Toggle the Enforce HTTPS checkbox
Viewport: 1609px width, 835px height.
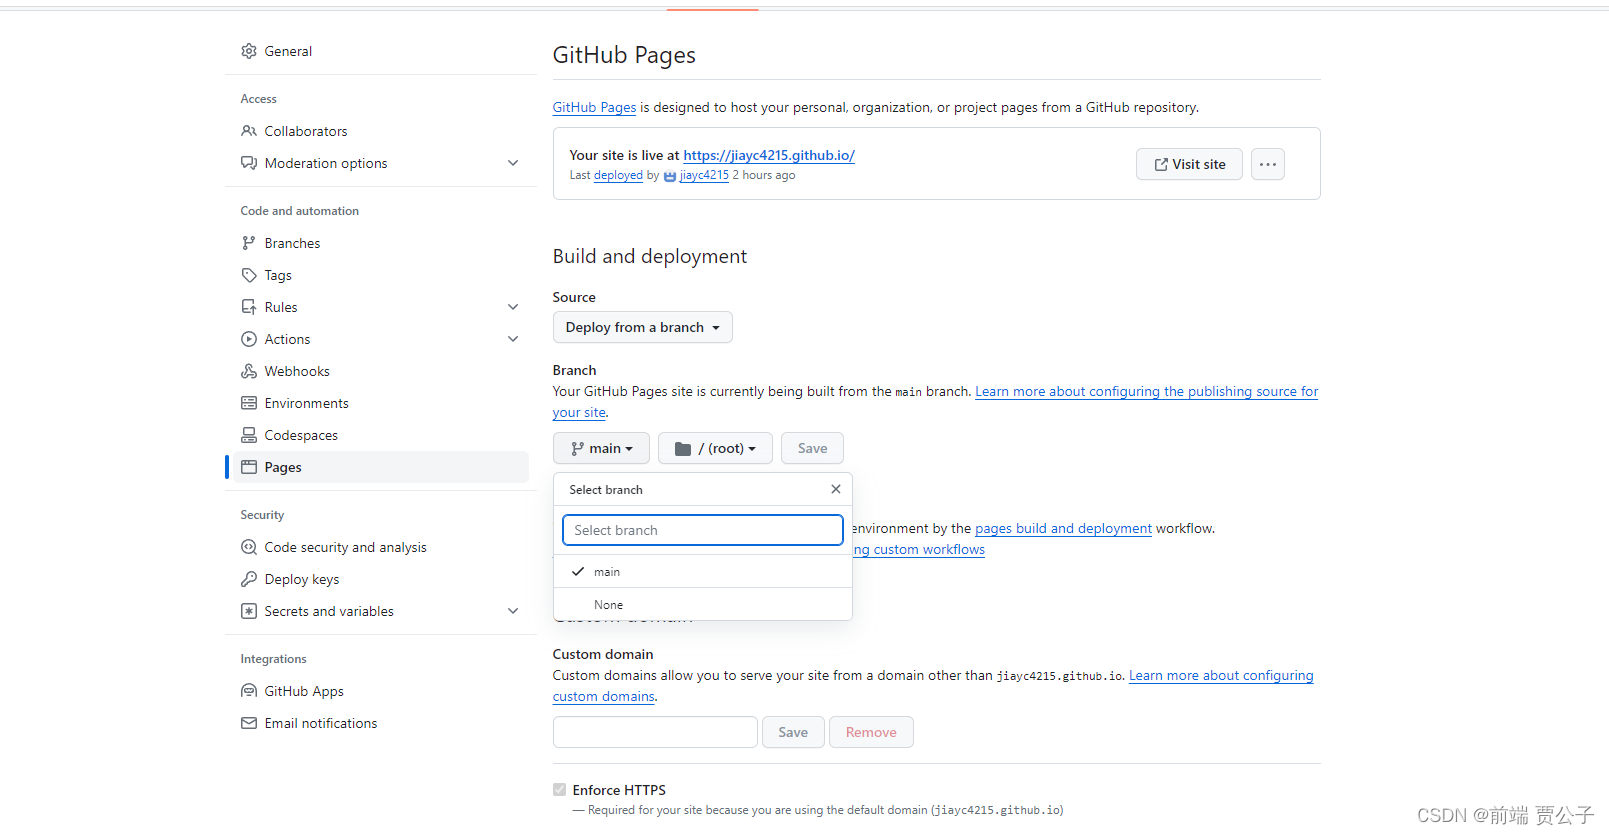(x=560, y=790)
